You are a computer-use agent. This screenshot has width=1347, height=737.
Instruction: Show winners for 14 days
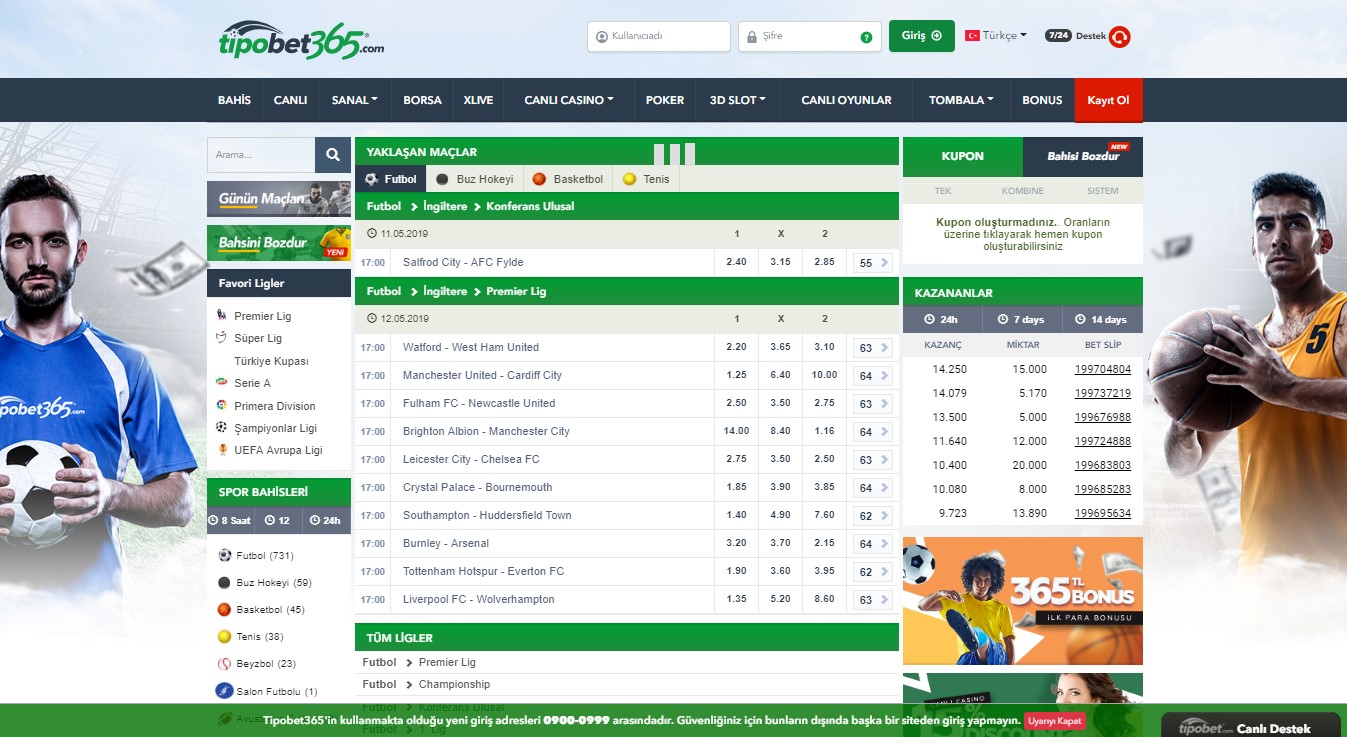tap(1102, 320)
